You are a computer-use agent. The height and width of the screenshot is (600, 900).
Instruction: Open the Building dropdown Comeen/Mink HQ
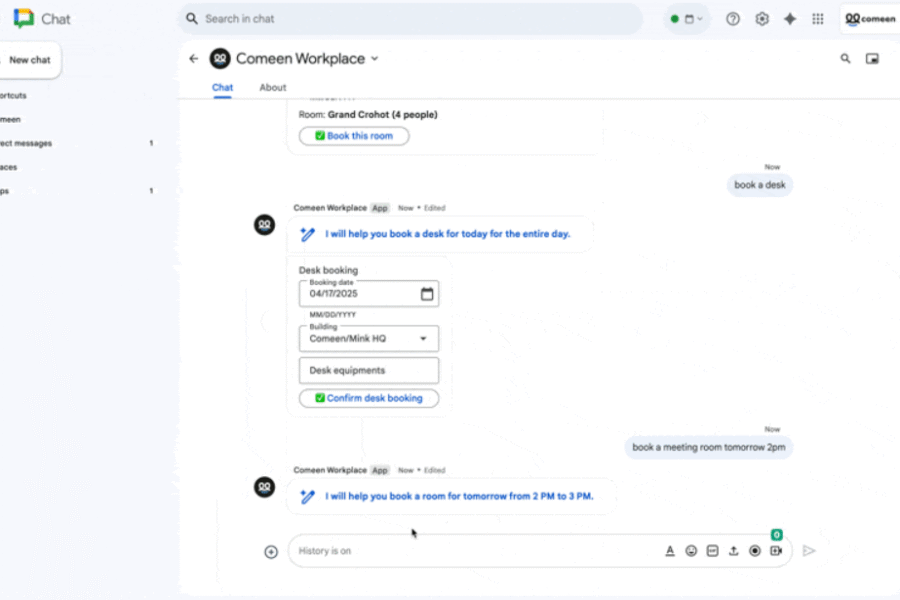pyautogui.click(x=368, y=339)
